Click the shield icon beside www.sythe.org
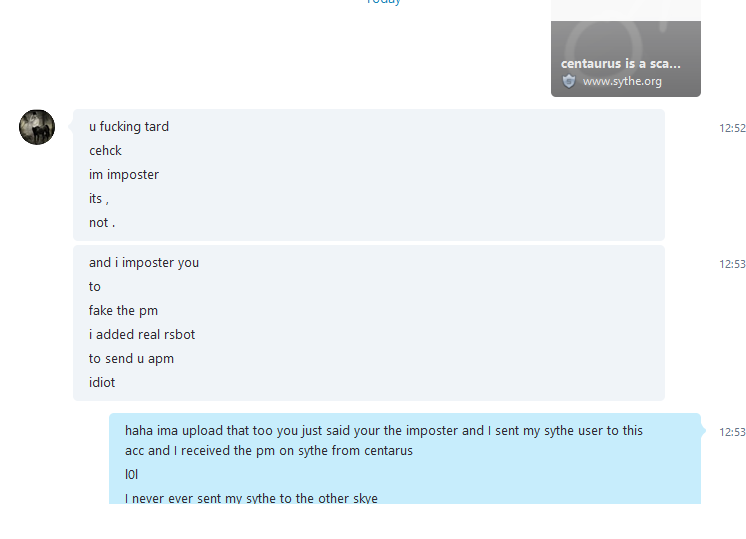 coord(569,81)
